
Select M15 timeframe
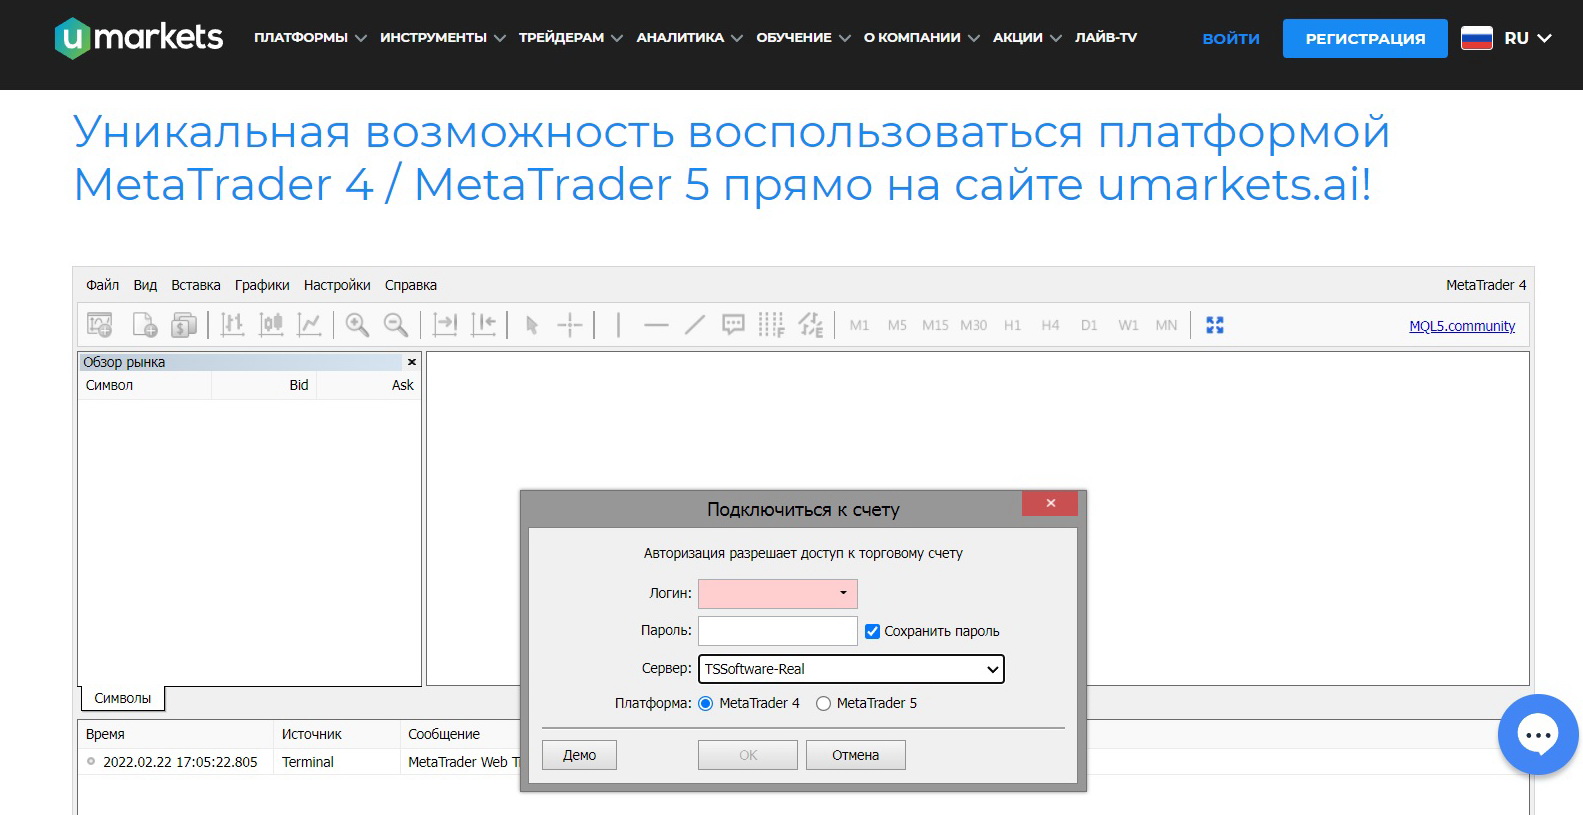coord(935,325)
